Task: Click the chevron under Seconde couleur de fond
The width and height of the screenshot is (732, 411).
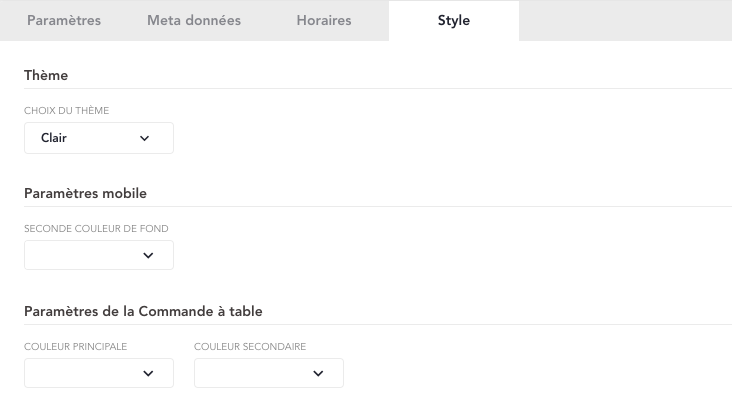Action: (x=148, y=255)
